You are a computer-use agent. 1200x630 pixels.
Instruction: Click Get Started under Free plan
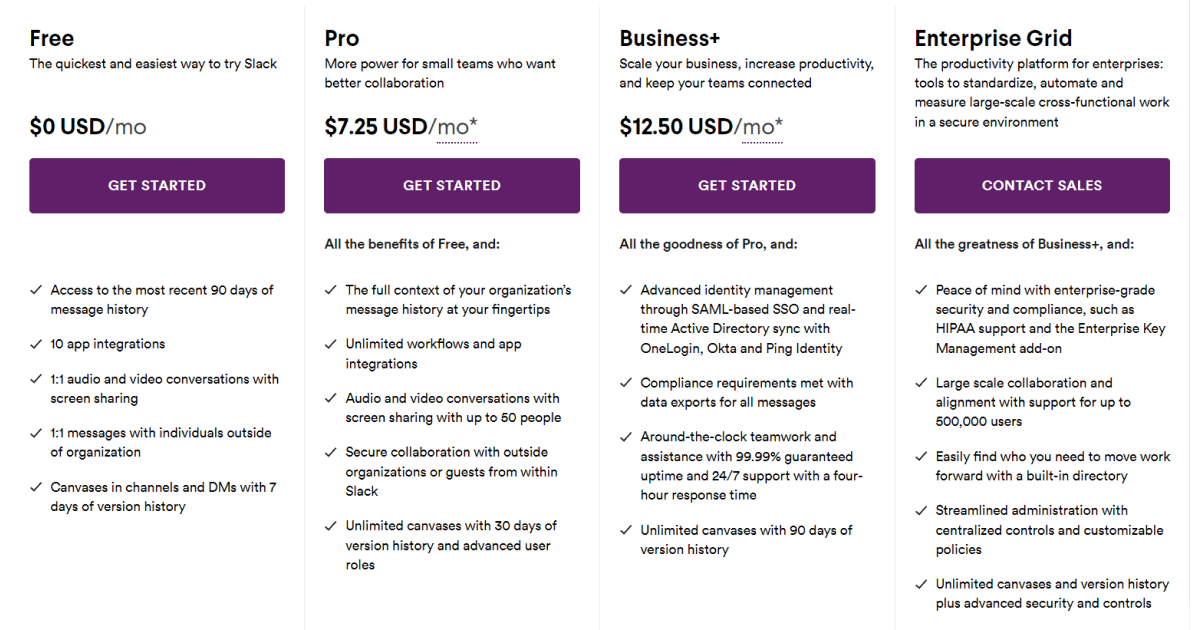[x=157, y=185]
